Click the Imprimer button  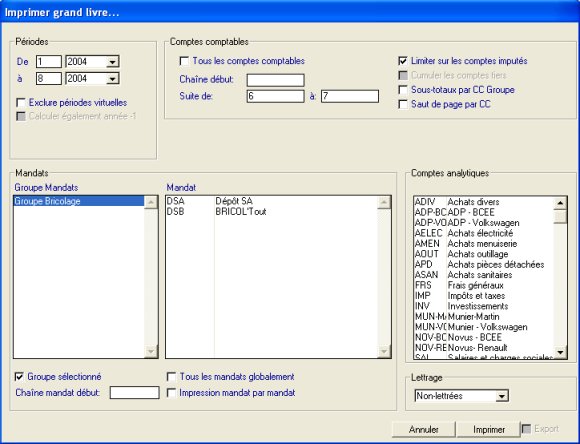pos(489,430)
